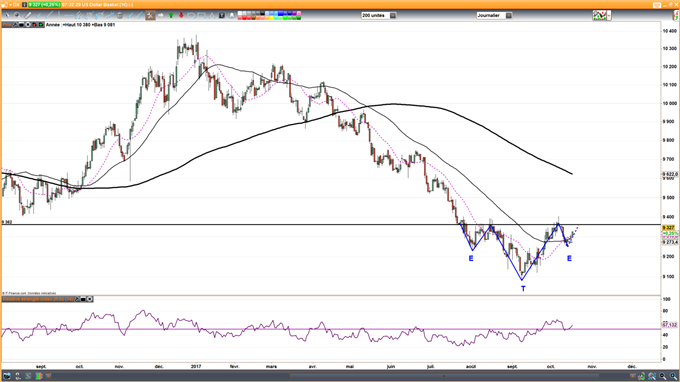Click the Prix panel label

click(7, 25)
